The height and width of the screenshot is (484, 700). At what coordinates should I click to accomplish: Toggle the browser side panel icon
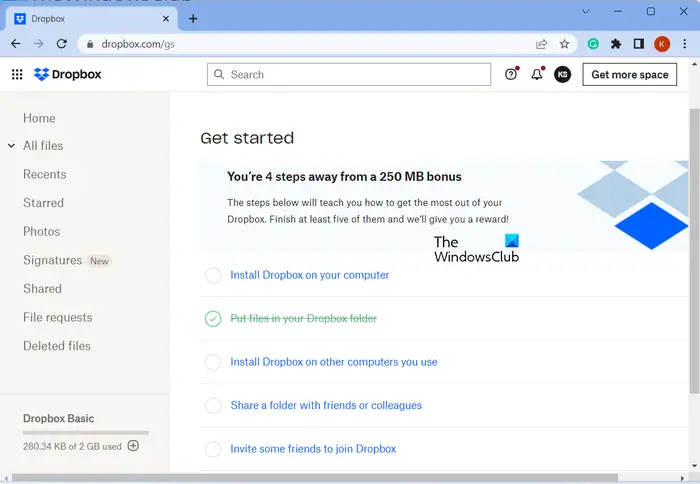click(639, 44)
